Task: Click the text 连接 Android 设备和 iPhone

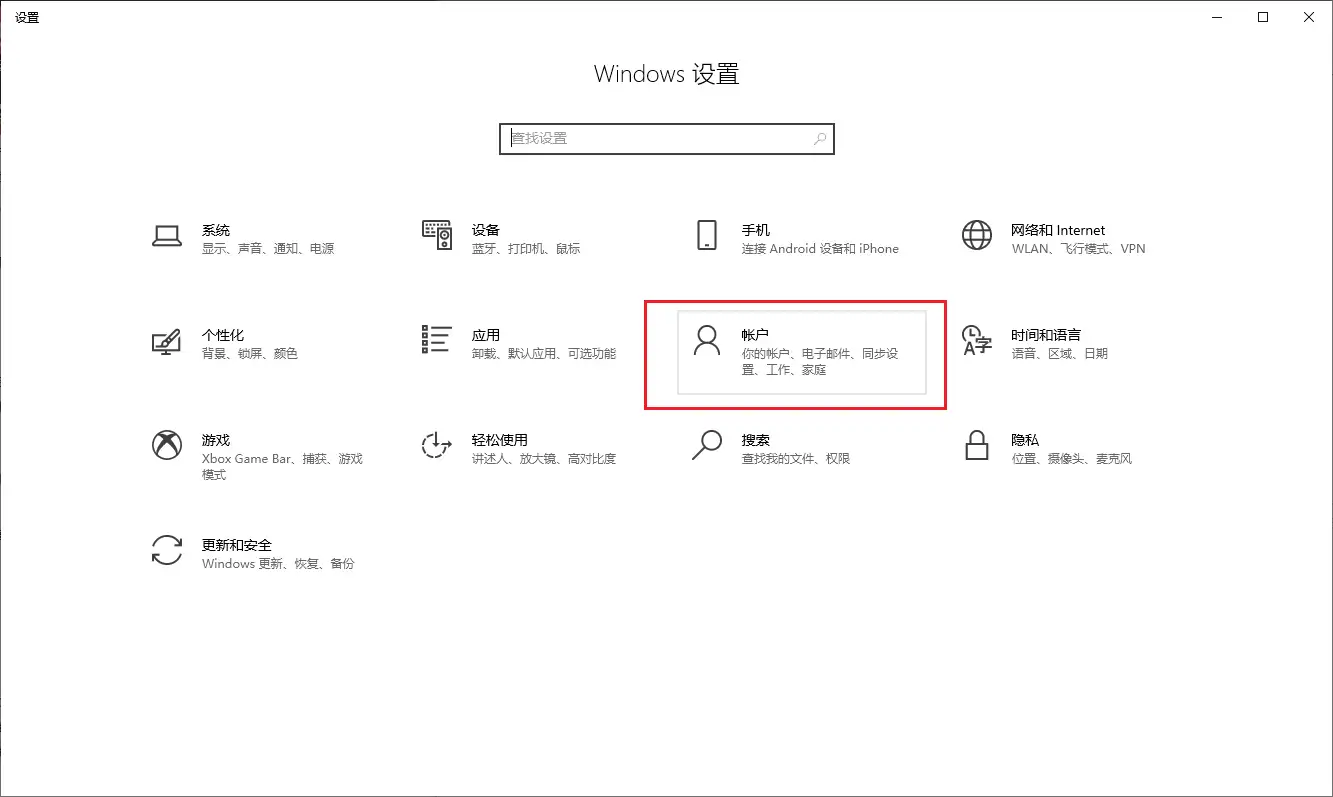Action: [820, 249]
